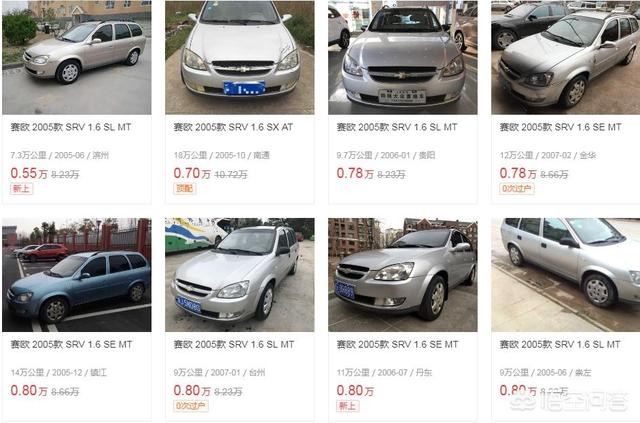Click the 0次过户 tag on the 金华 listing
This screenshot has width=640, height=423.
pyautogui.click(x=517, y=189)
